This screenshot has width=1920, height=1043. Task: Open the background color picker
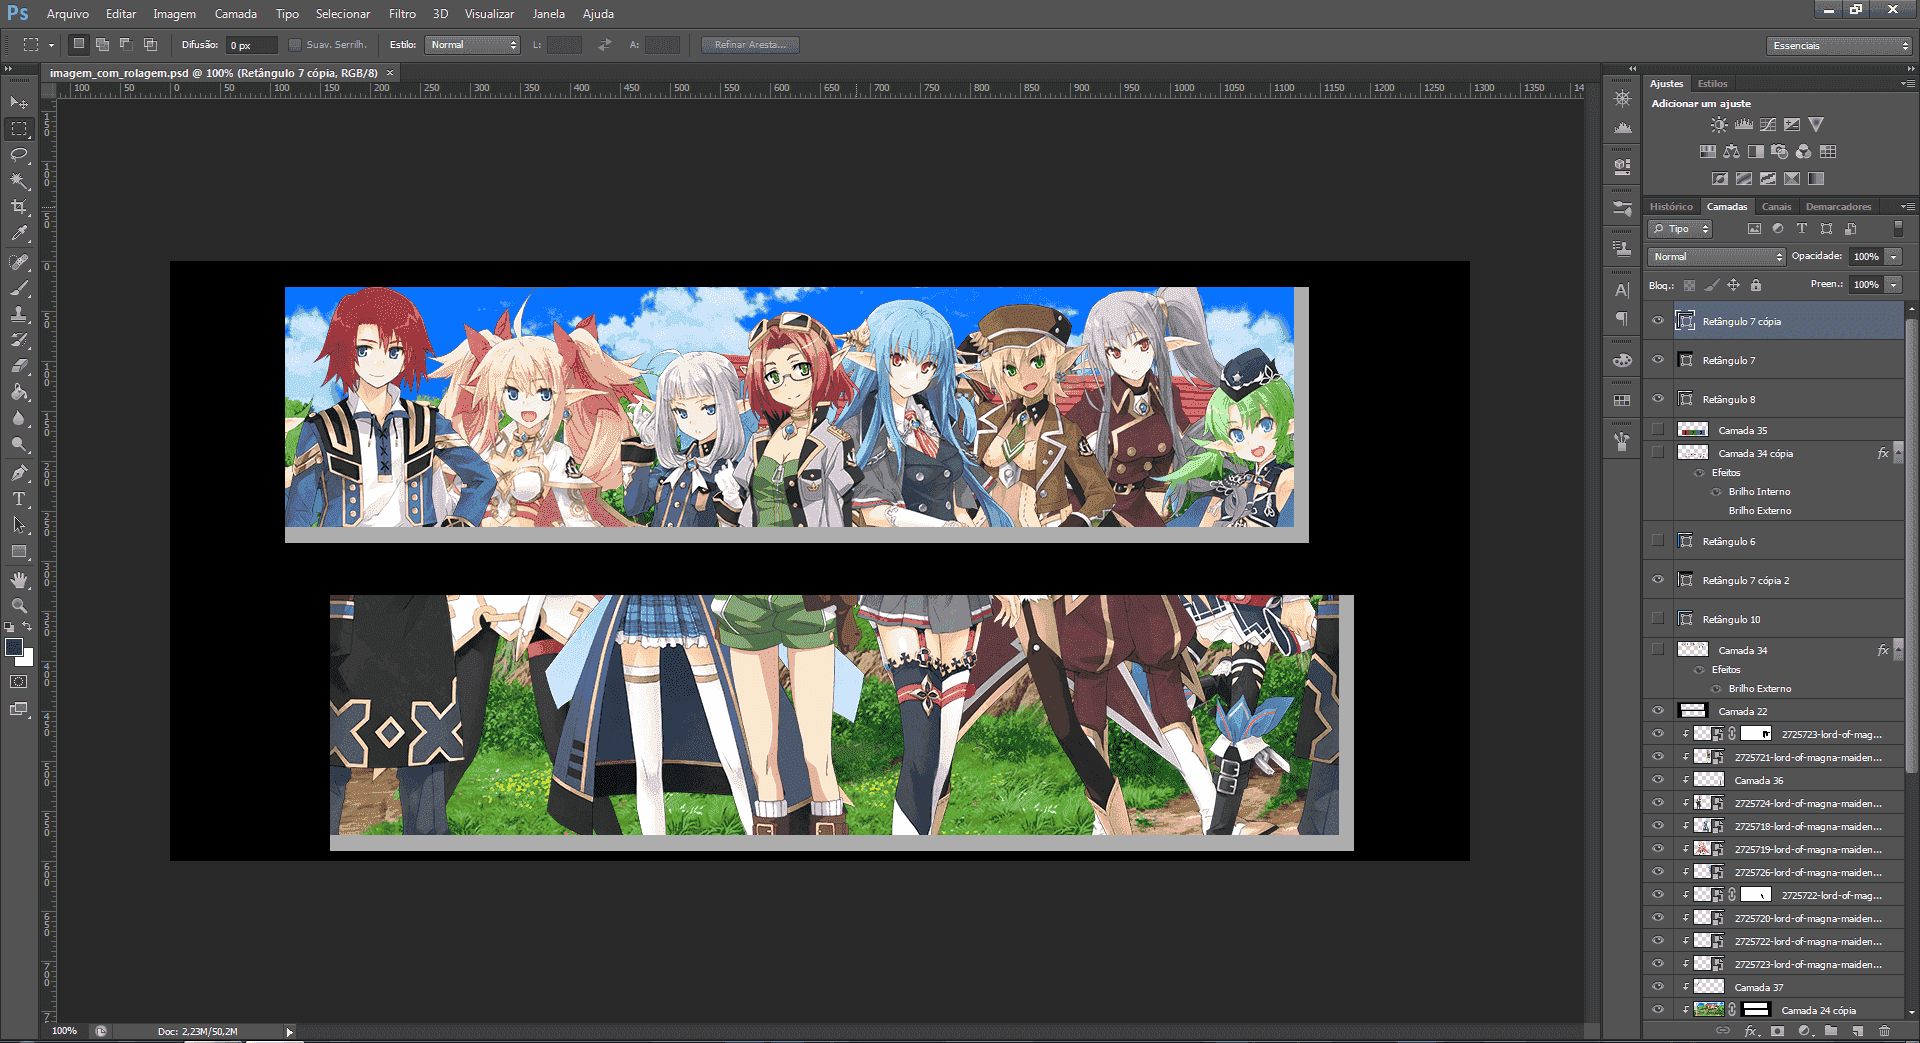click(27, 660)
